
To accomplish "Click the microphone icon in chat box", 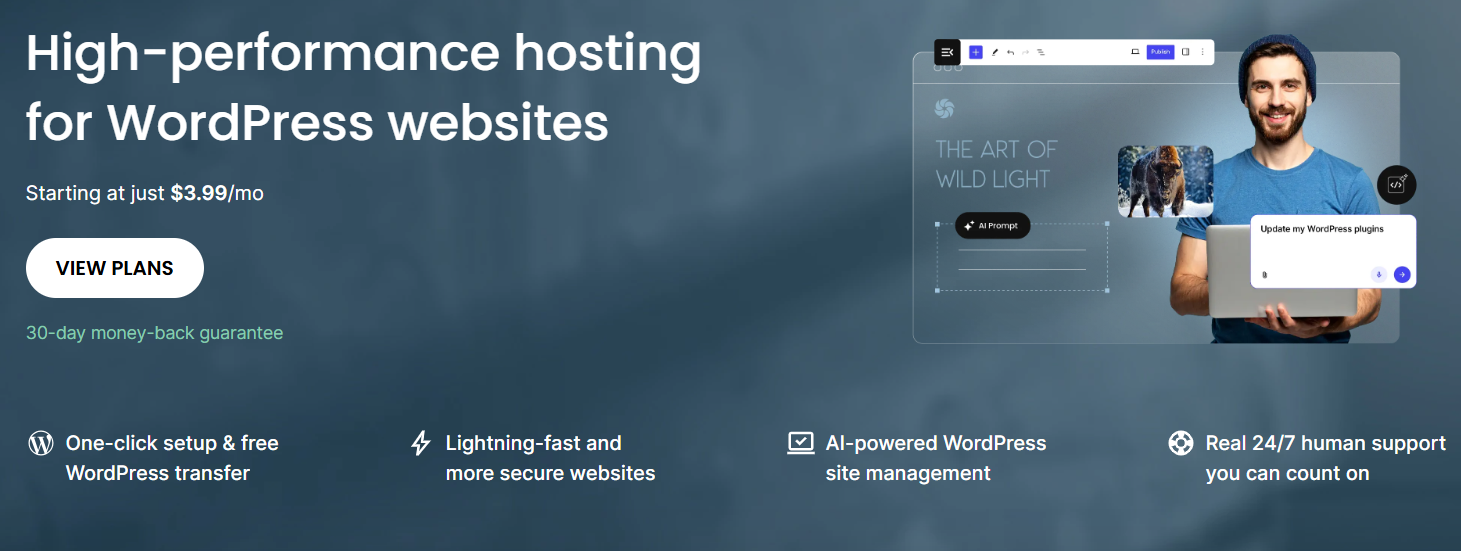I will (1378, 274).
